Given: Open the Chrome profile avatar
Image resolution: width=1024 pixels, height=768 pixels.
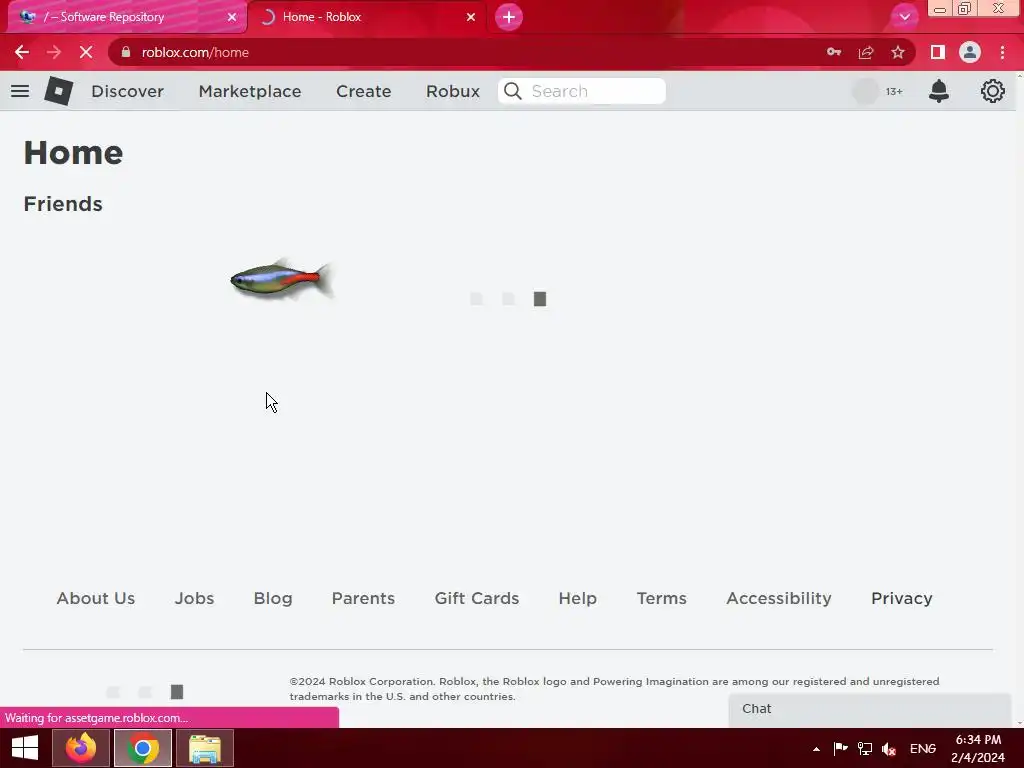Looking at the screenshot, I should pos(970,52).
